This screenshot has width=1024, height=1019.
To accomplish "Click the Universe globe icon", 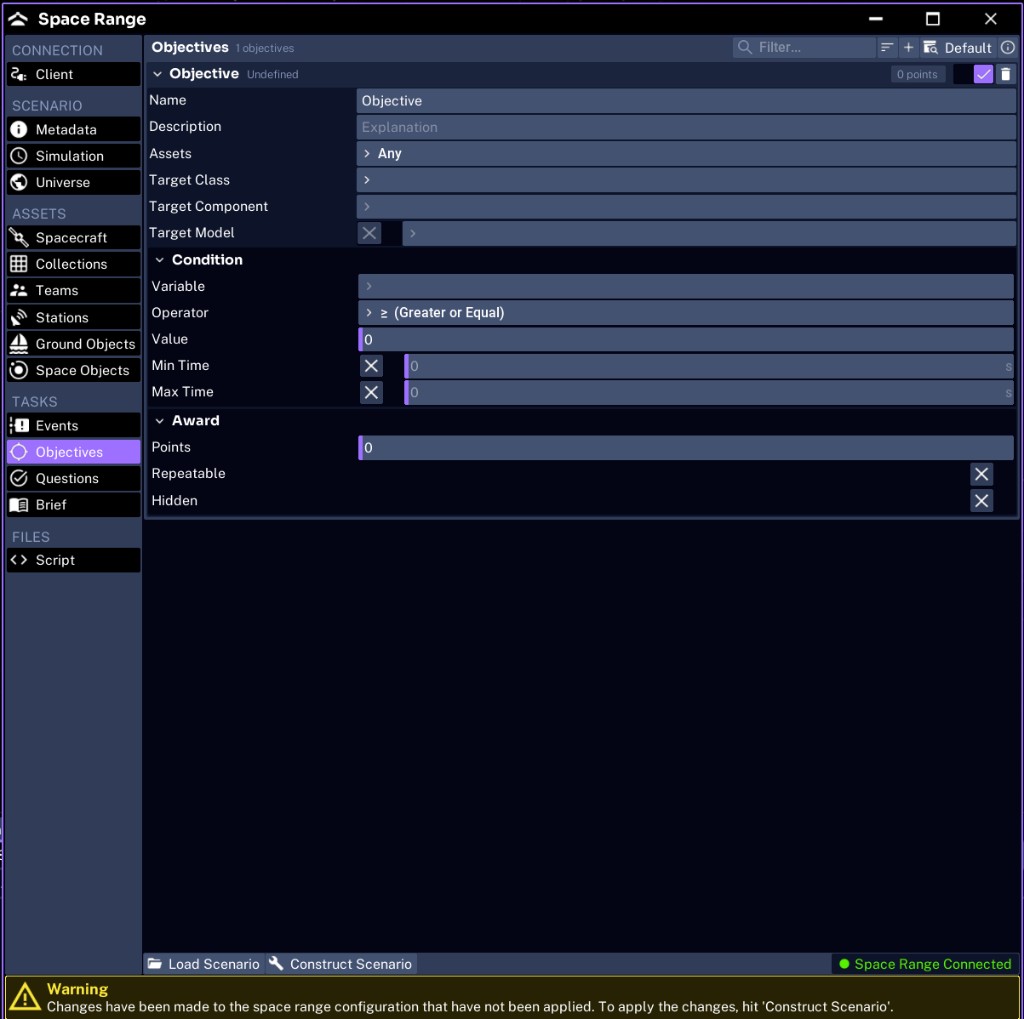I will click(19, 182).
